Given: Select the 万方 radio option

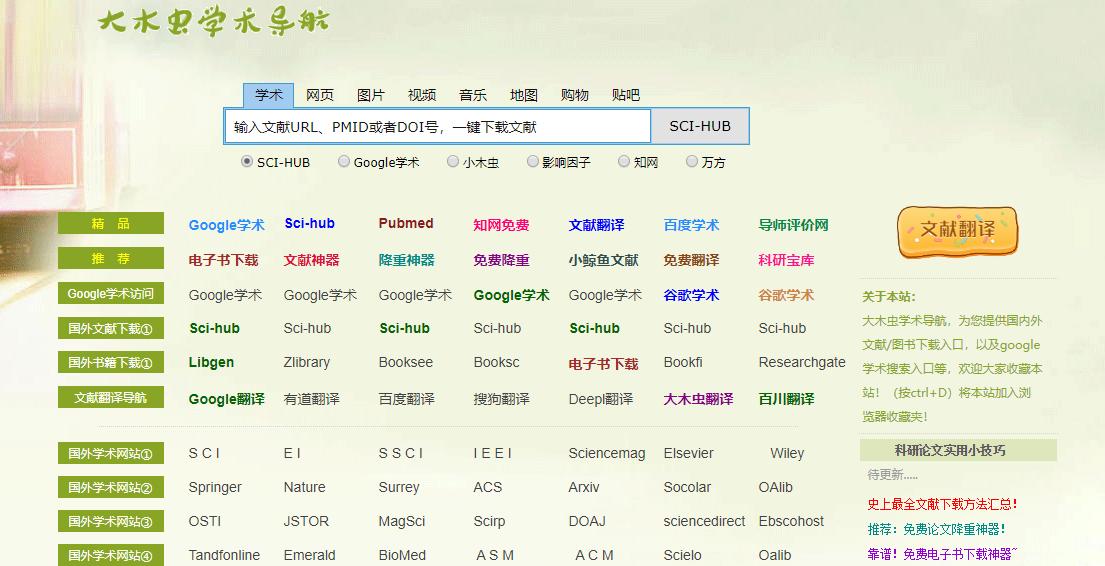Looking at the screenshot, I should coord(691,161).
